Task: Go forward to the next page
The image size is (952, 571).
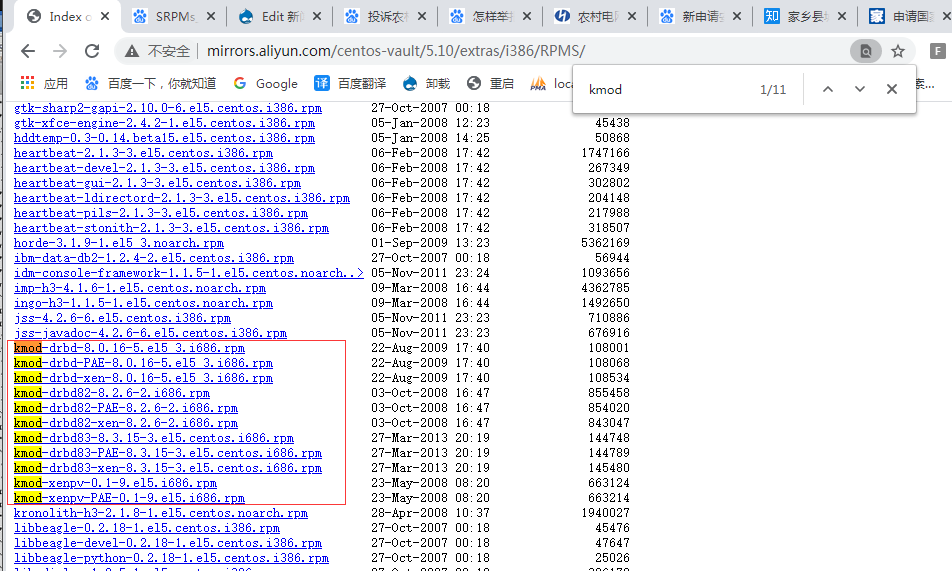Action: point(60,51)
